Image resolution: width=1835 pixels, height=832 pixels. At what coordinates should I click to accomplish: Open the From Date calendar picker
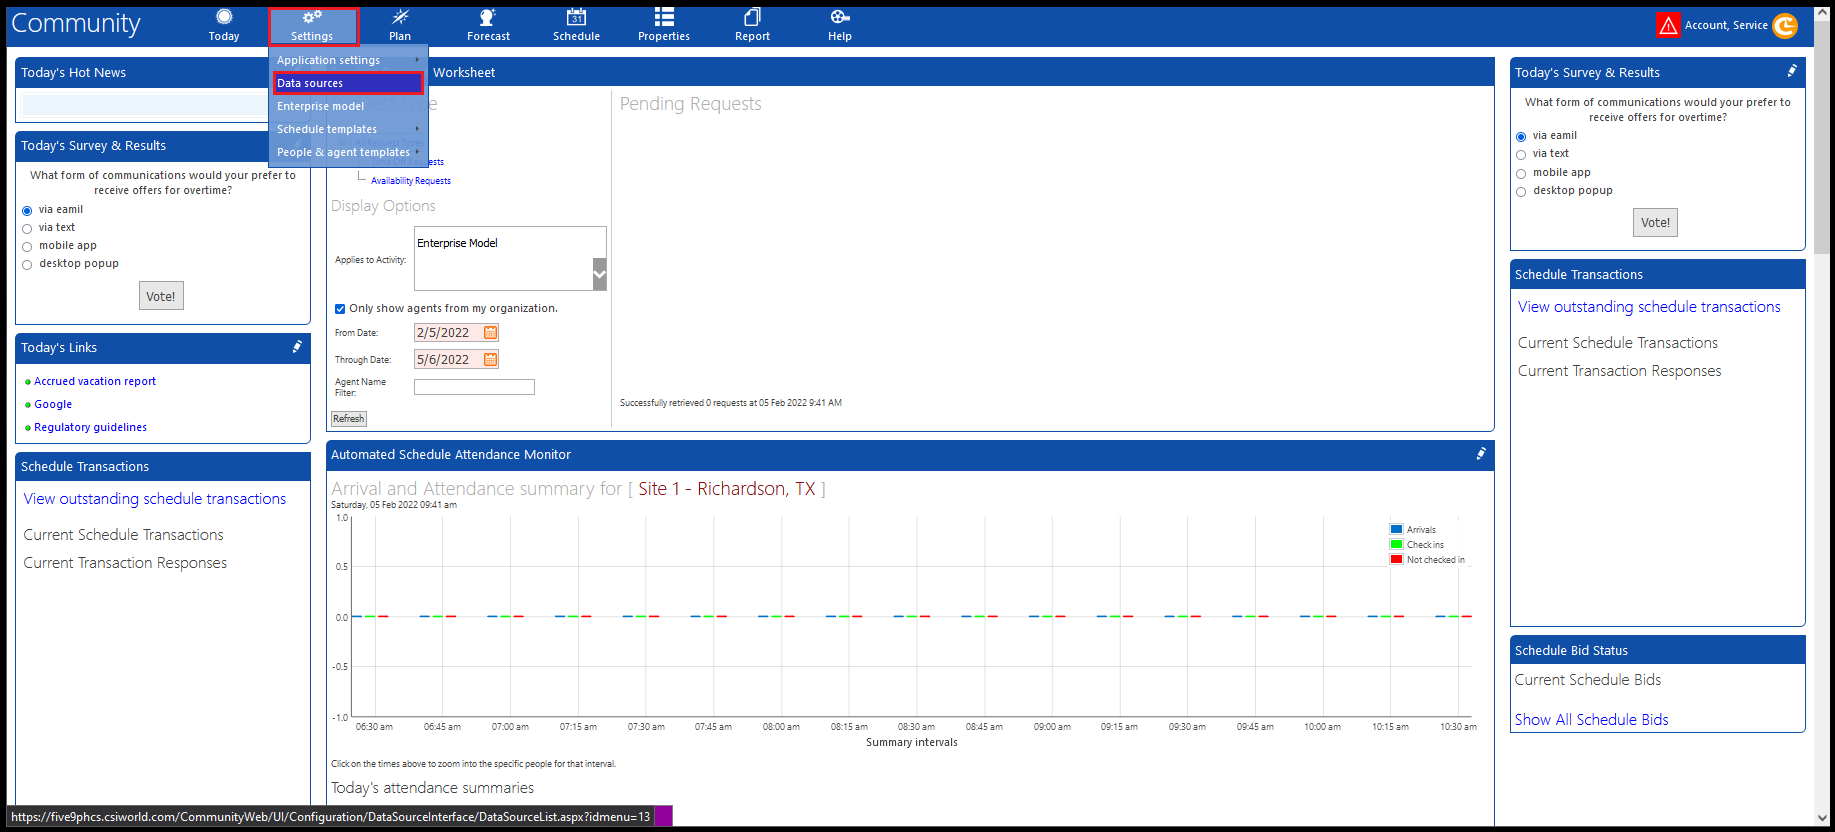[490, 333]
